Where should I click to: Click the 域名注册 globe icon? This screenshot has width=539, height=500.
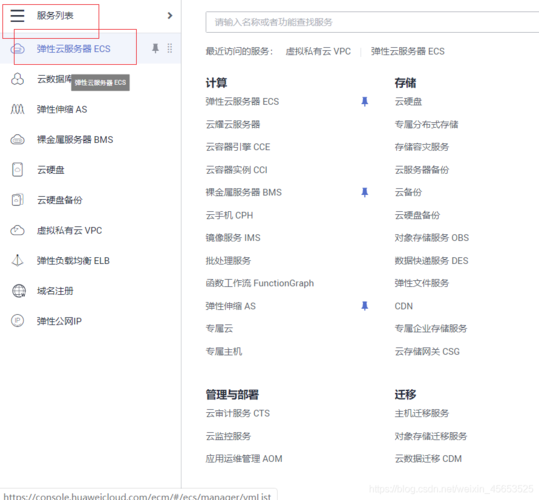19,291
